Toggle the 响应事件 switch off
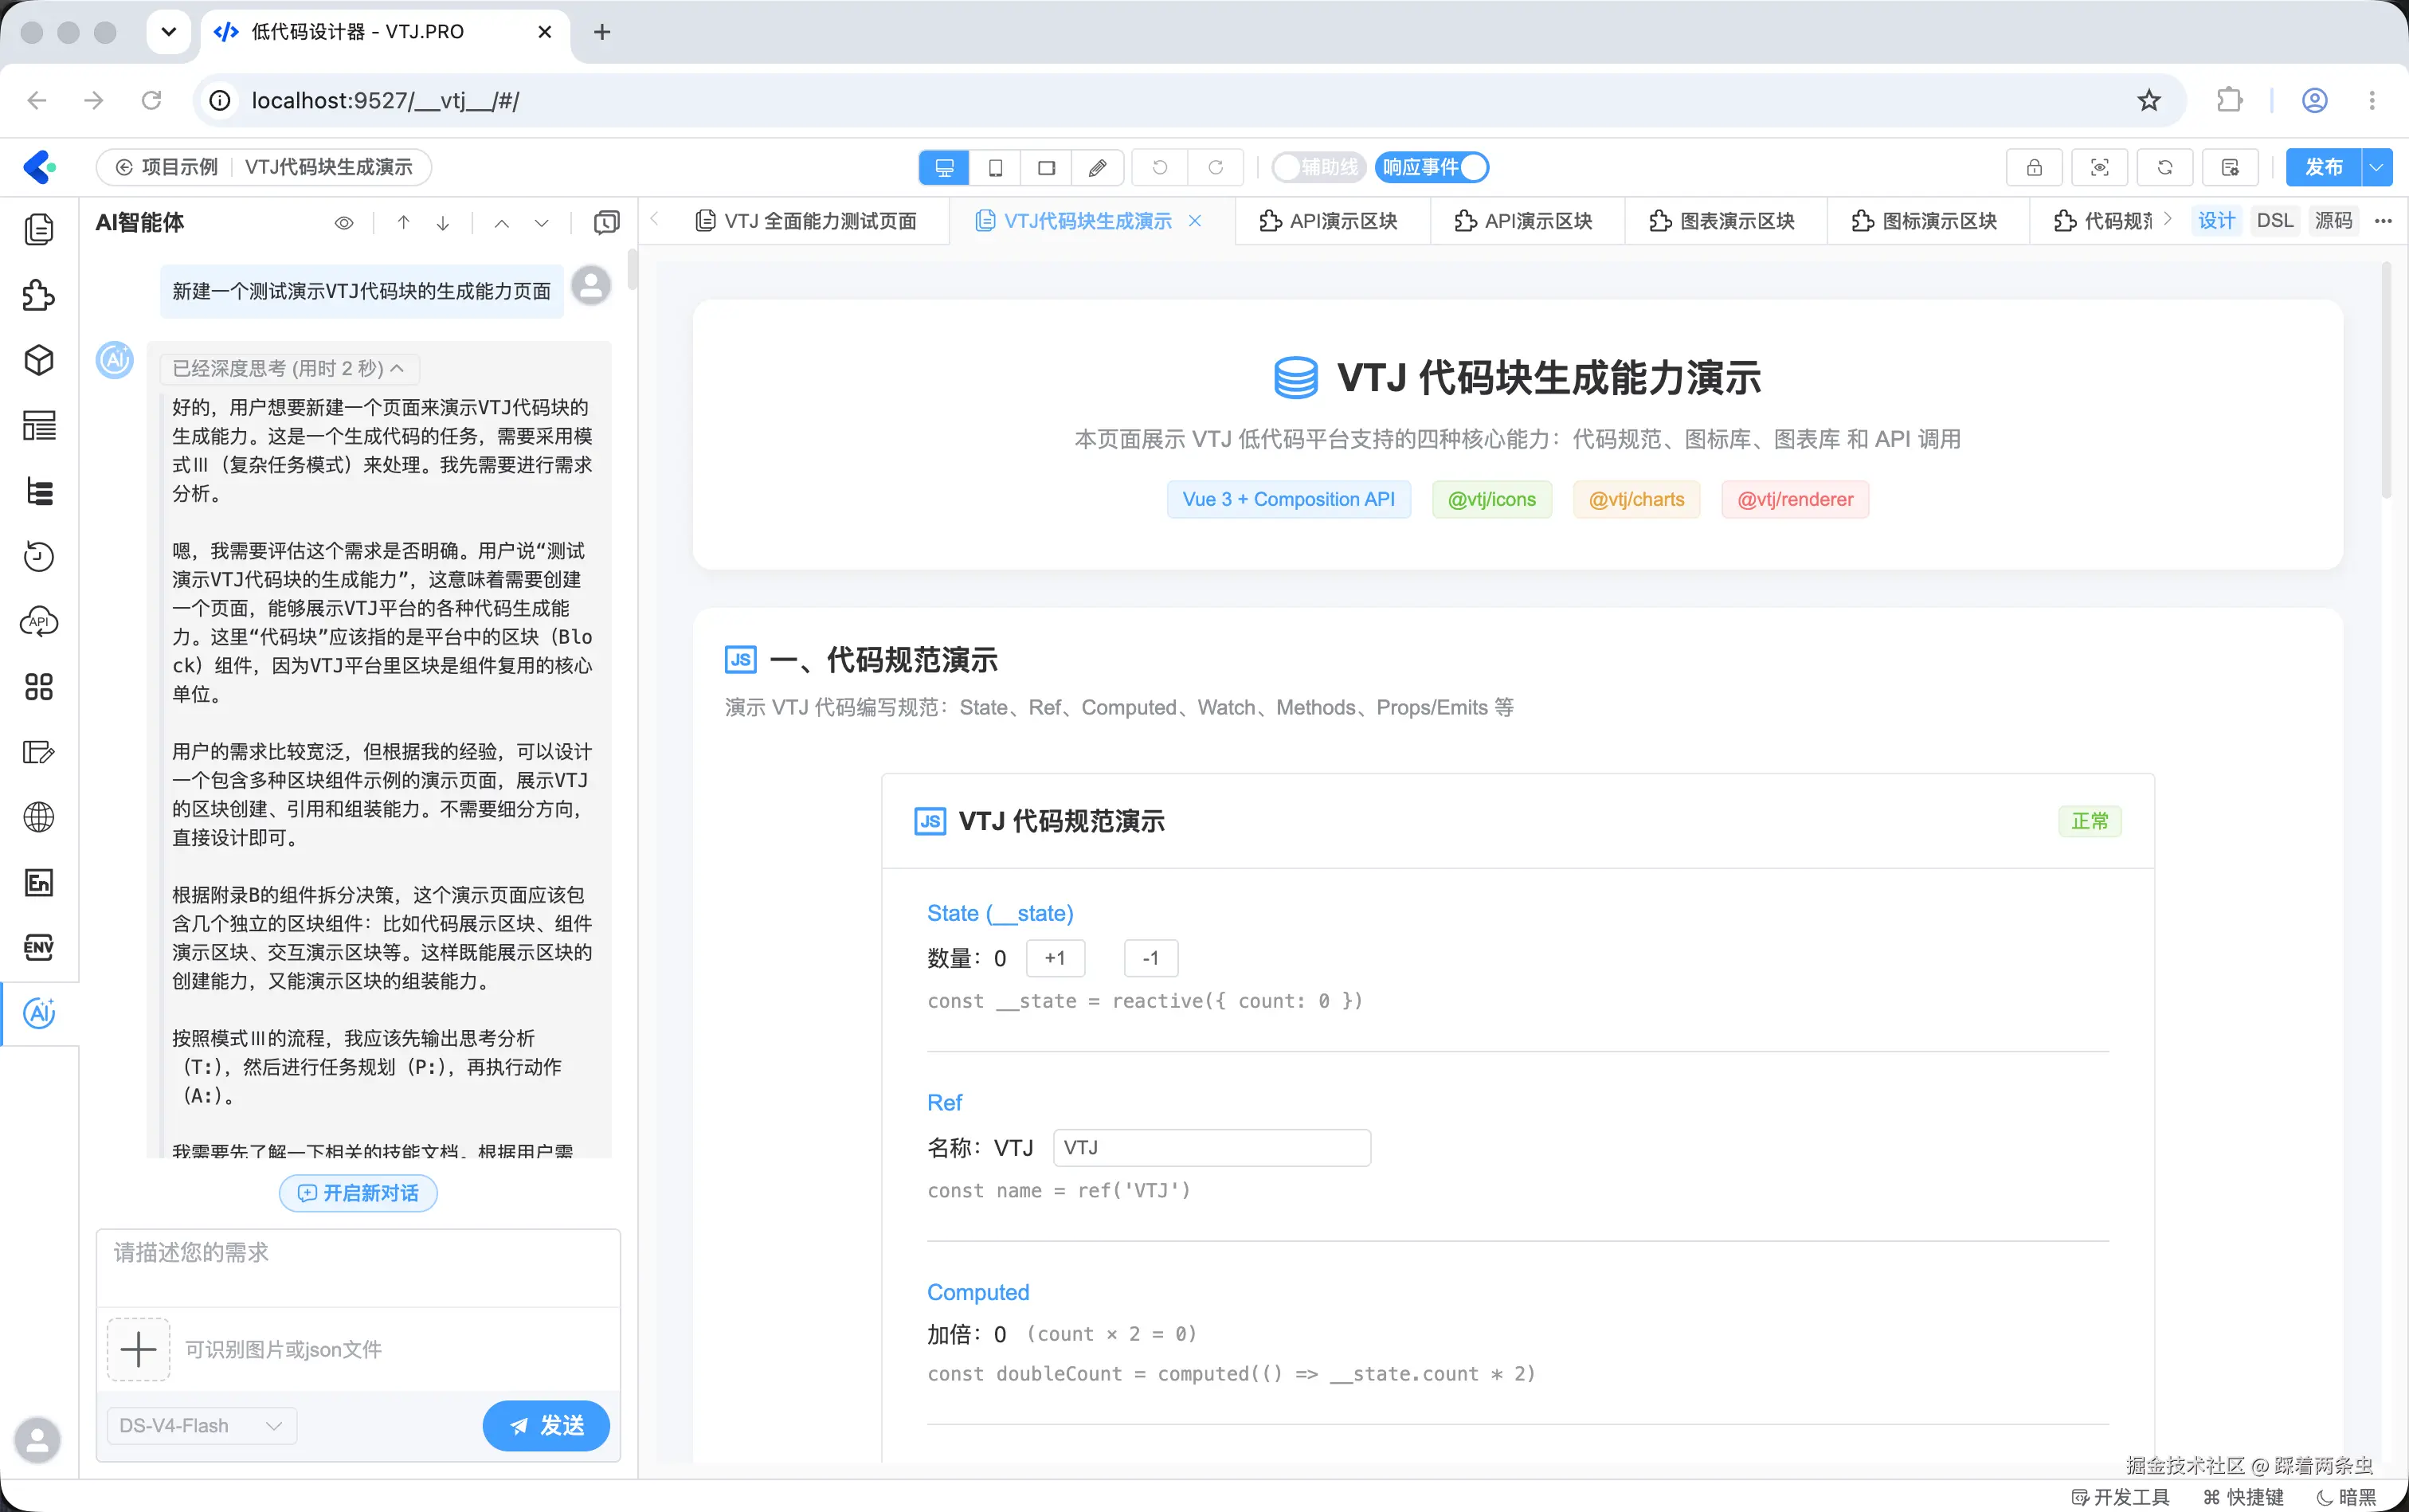Screen dimensions: 2409x1512 coord(1432,167)
